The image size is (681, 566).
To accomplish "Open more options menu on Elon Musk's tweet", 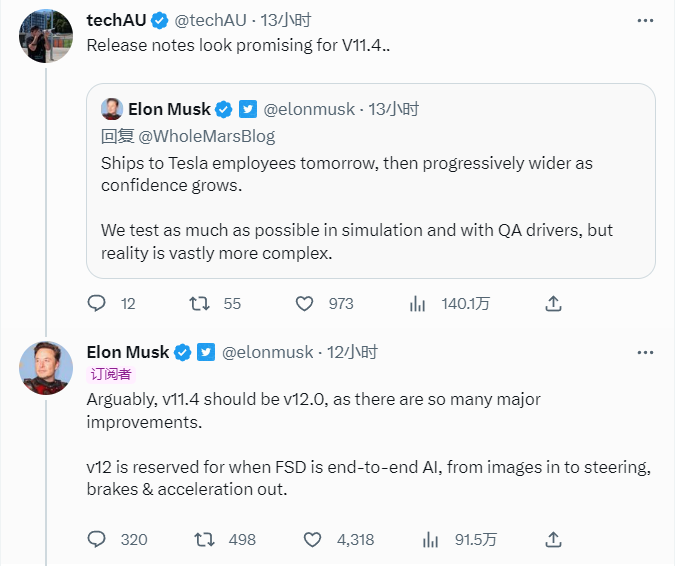I will click(x=645, y=352).
